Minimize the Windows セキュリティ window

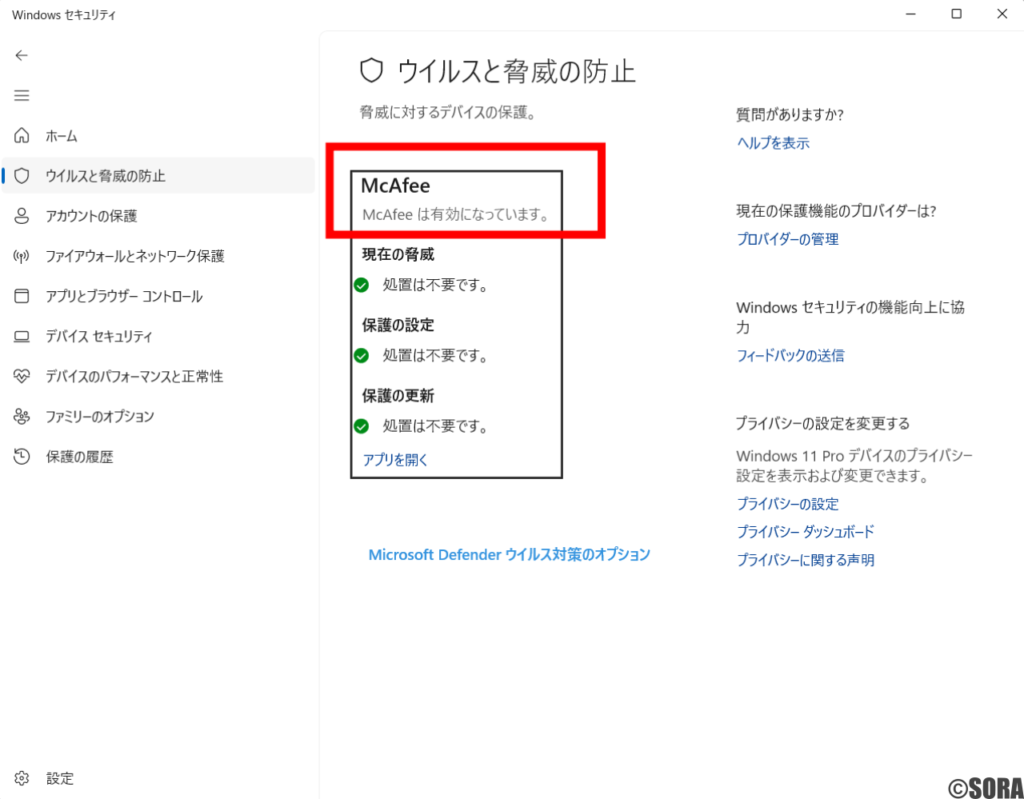tap(911, 14)
